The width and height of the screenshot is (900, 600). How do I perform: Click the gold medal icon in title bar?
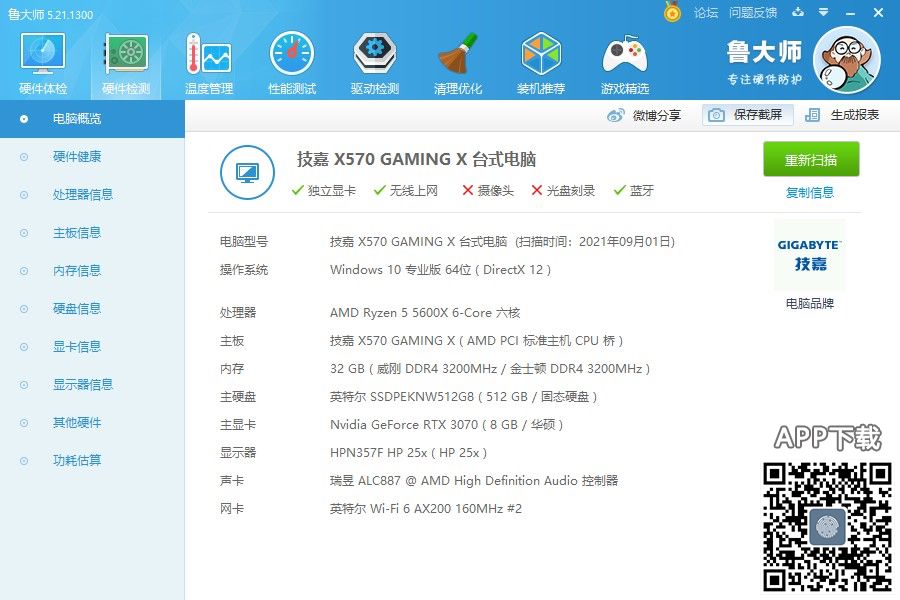673,12
